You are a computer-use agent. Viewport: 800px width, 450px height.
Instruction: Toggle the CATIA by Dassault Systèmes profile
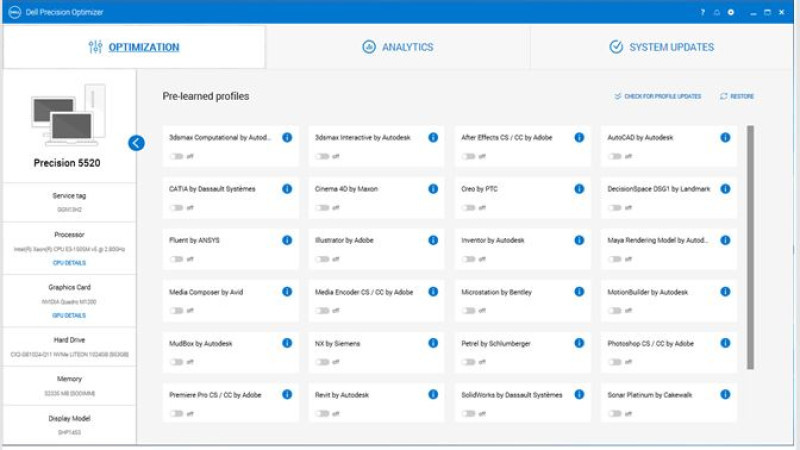(177, 208)
